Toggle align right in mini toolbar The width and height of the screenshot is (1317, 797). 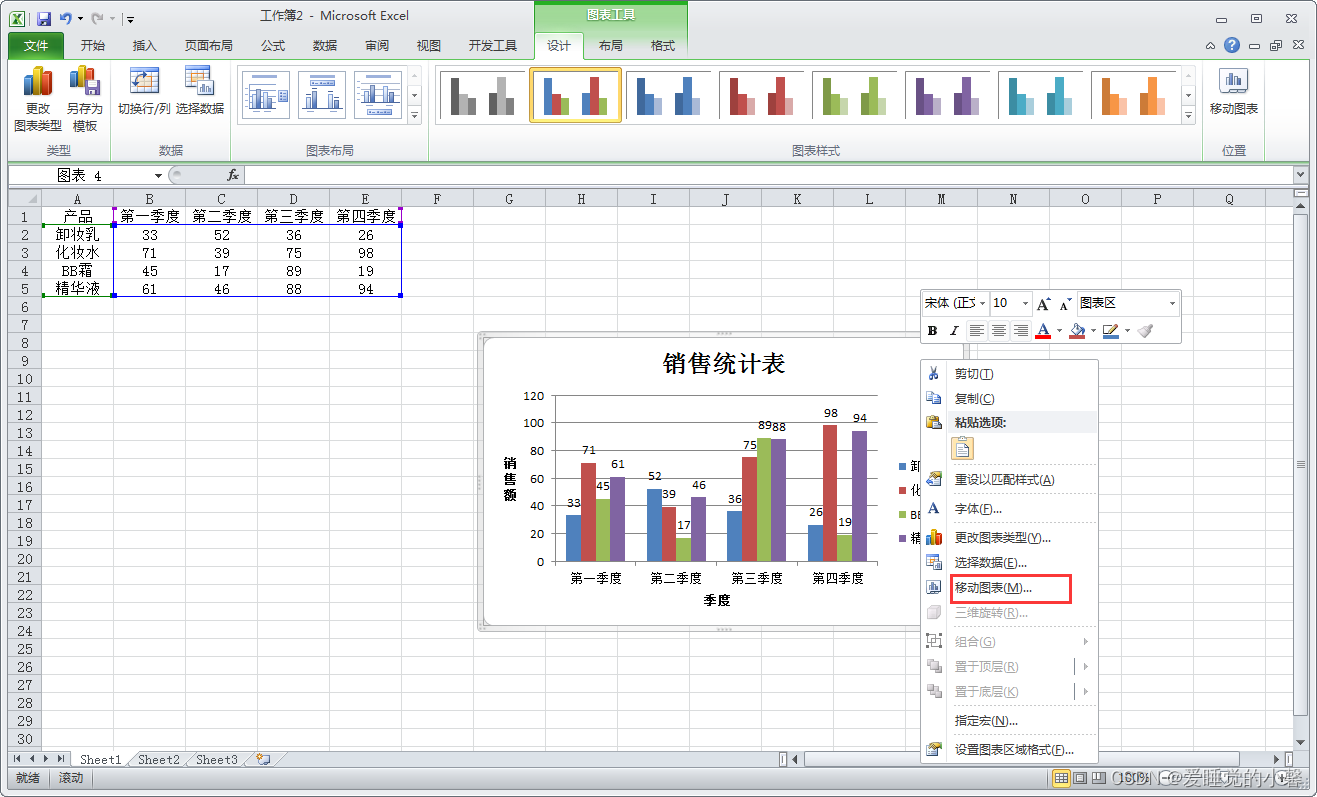1021,330
